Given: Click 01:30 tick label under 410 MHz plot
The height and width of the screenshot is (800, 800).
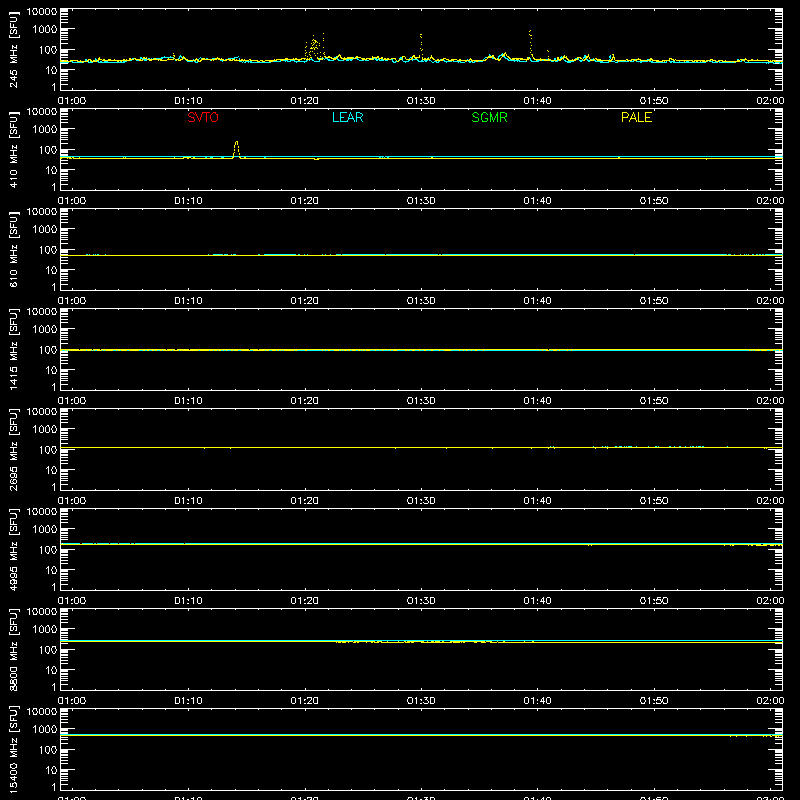Looking at the screenshot, I should (x=421, y=201).
